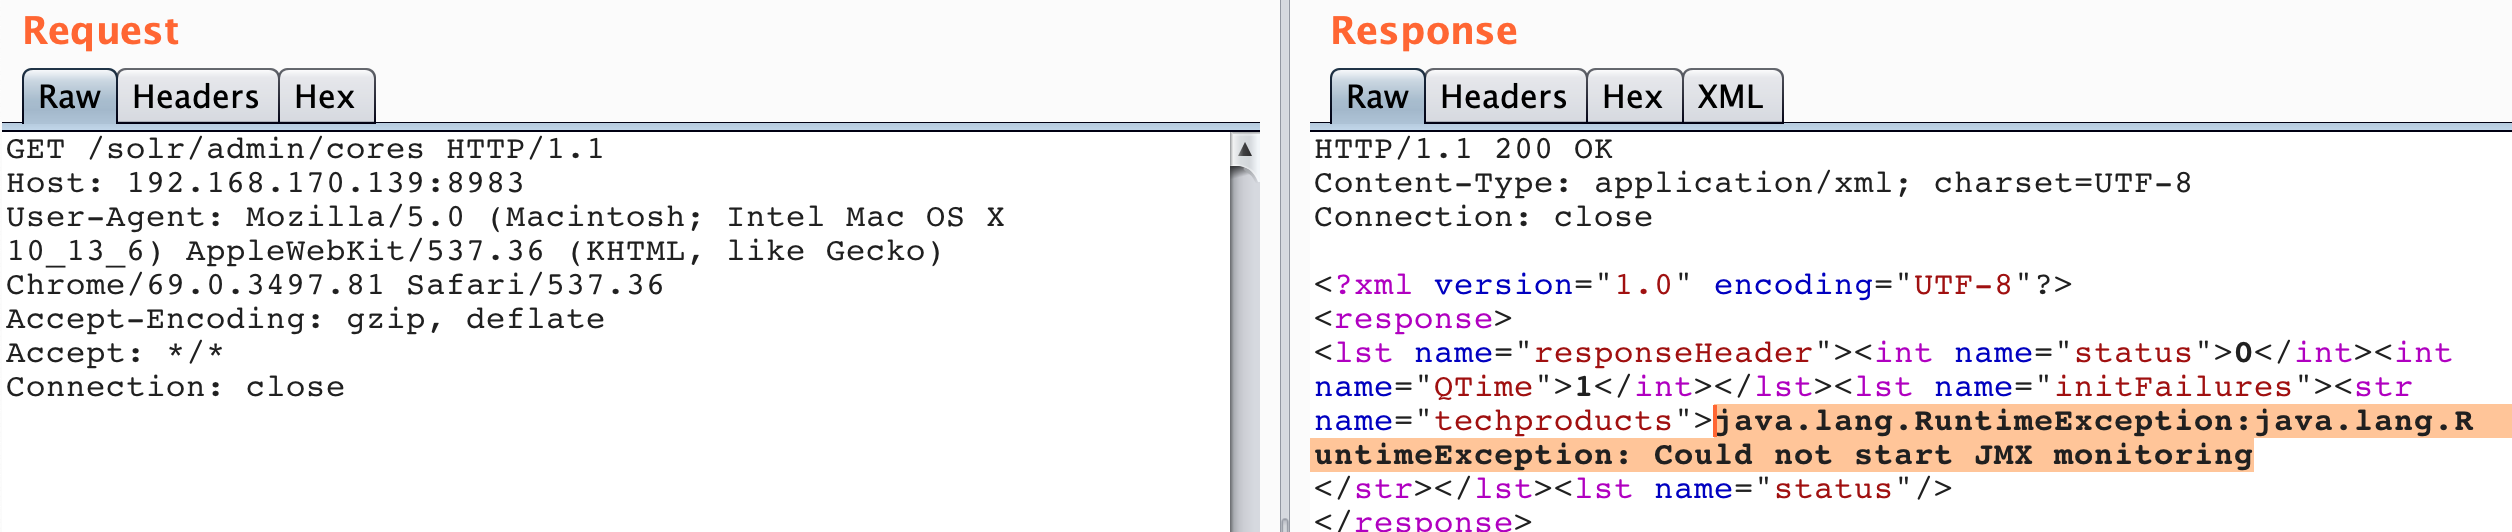Click the HTTP/1.1 200 OK status line
The height and width of the screenshot is (532, 2512).
point(1463,149)
